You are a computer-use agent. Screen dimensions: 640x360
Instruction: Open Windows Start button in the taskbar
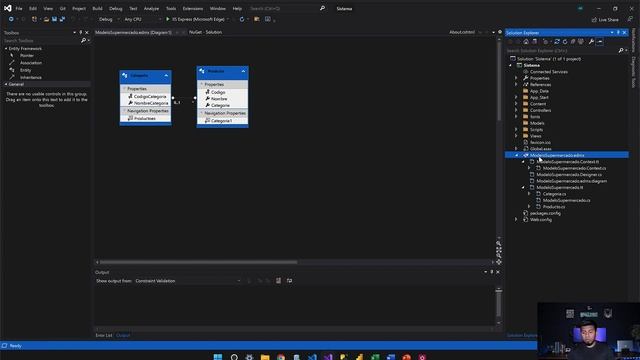point(218,357)
